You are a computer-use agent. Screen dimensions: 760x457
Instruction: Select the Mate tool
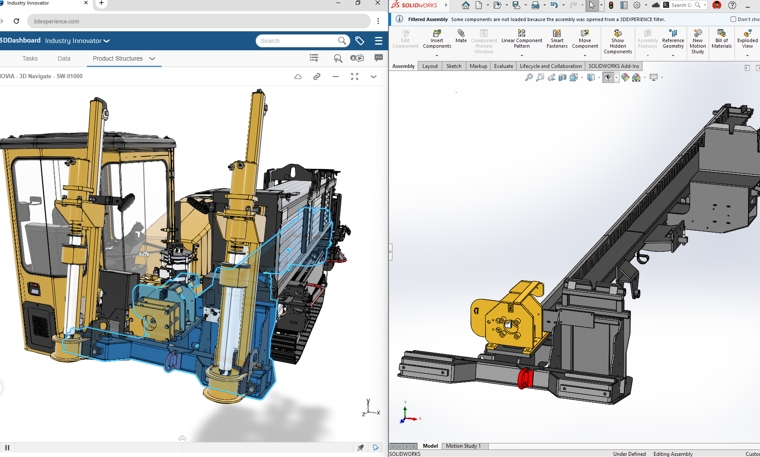click(461, 36)
